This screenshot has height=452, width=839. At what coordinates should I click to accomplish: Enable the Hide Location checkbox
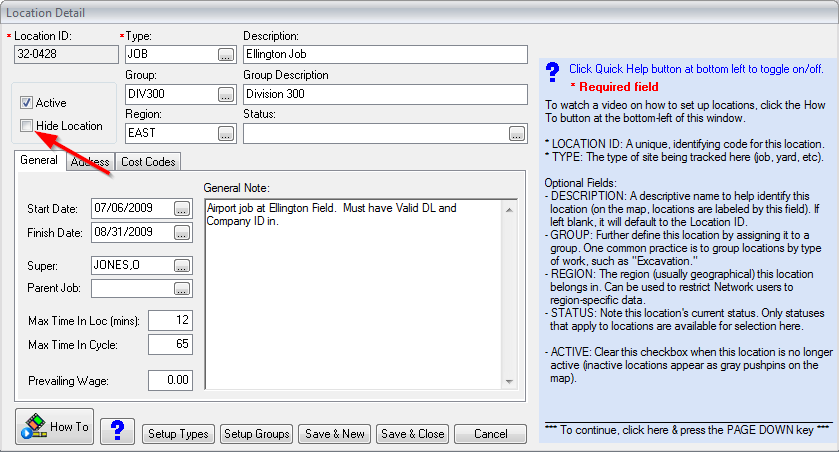[x=27, y=126]
